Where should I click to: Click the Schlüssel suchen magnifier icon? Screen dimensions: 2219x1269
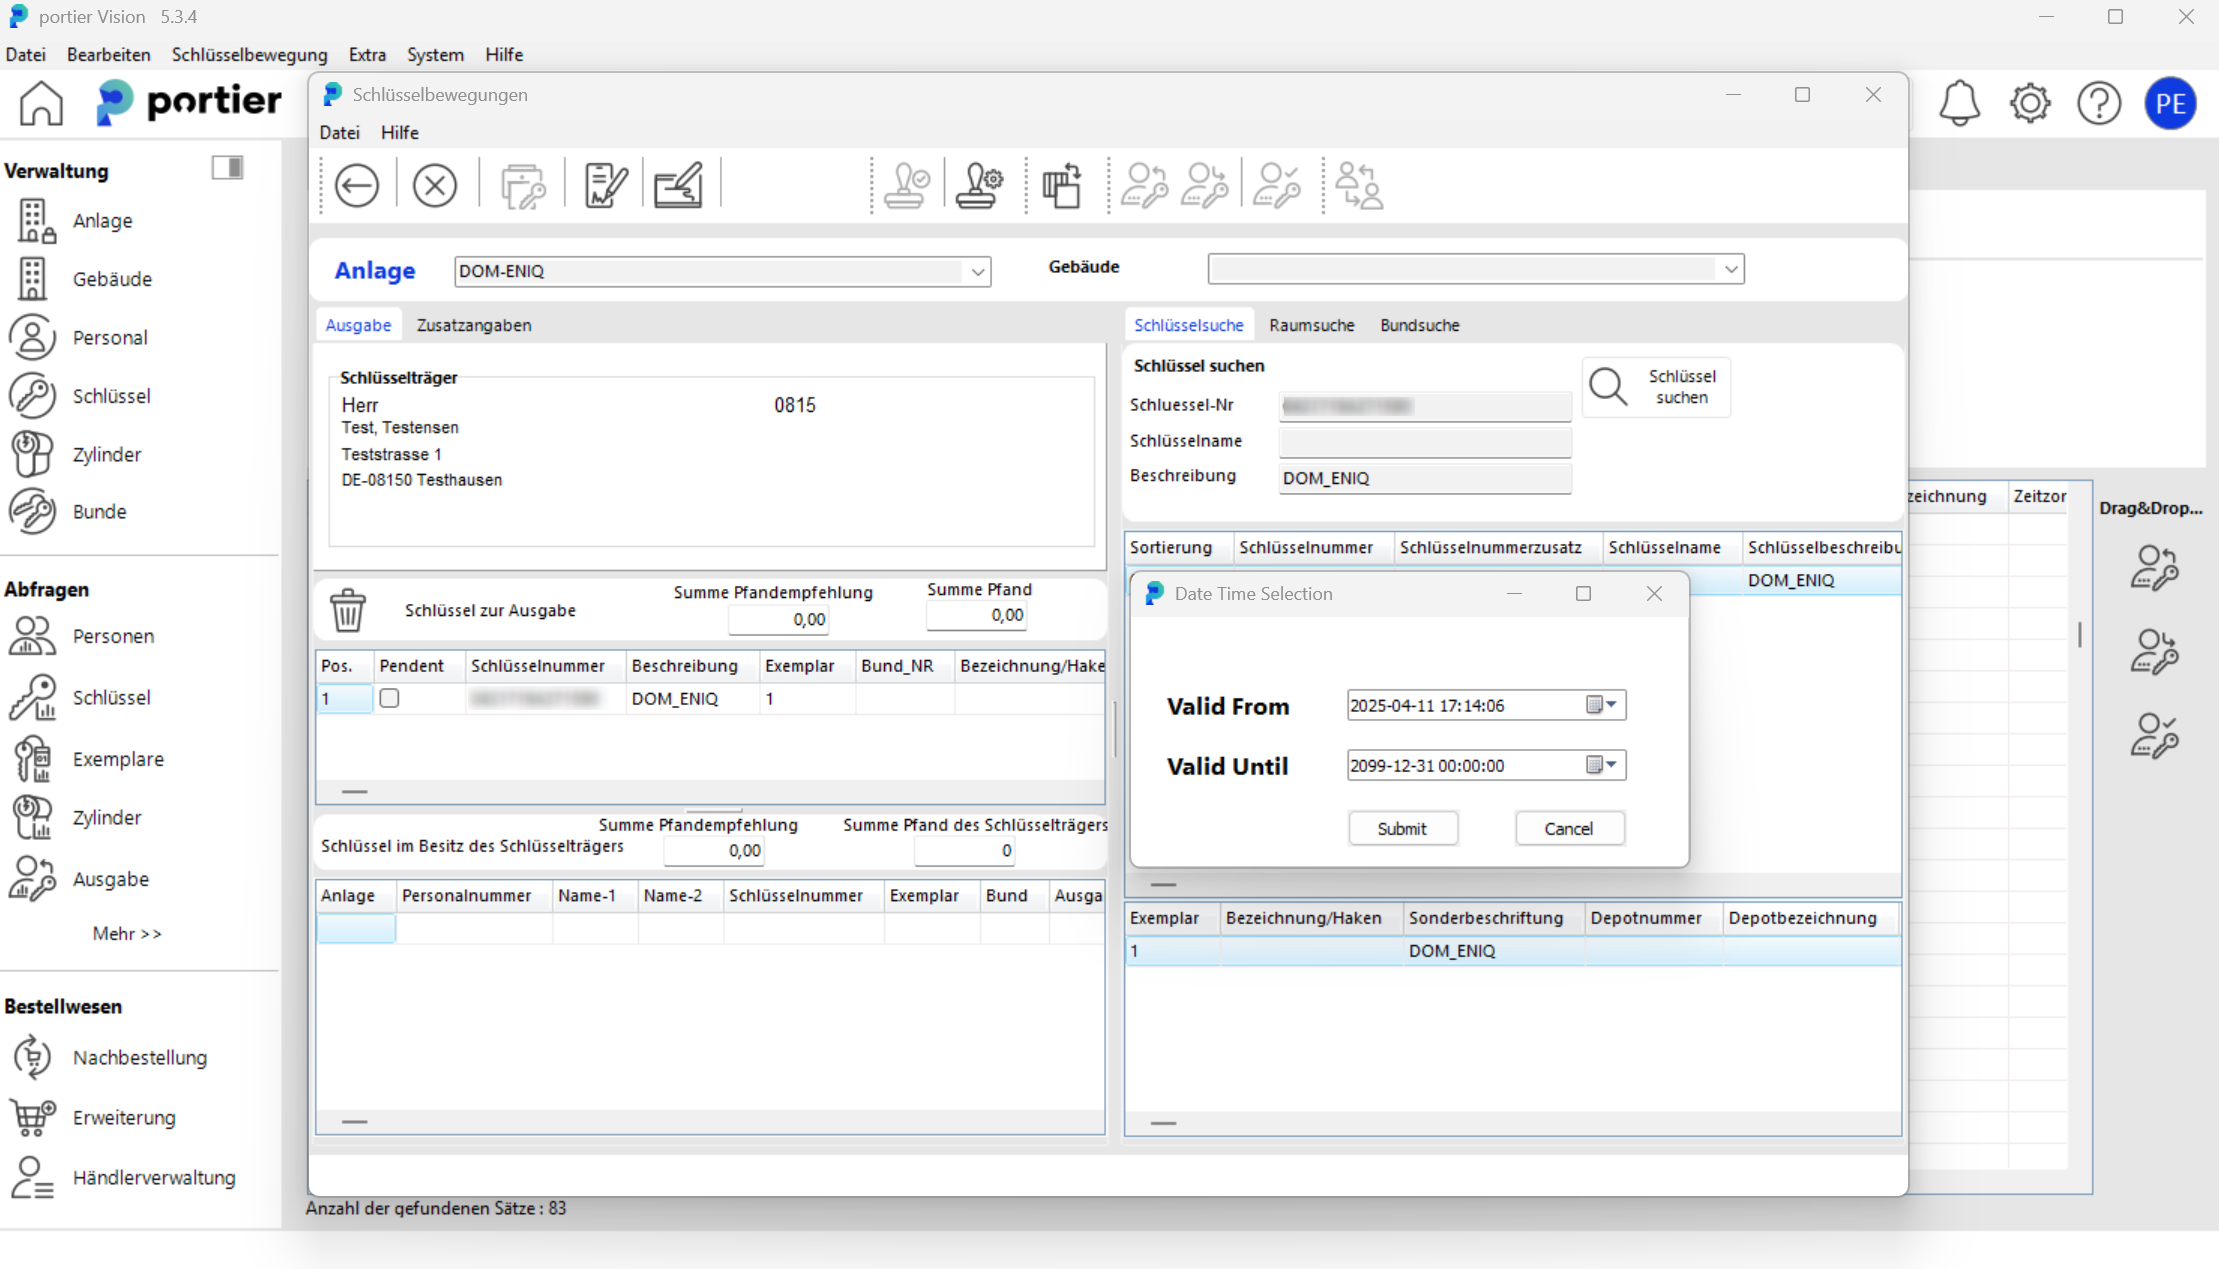pyautogui.click(x=1609, y=386)
